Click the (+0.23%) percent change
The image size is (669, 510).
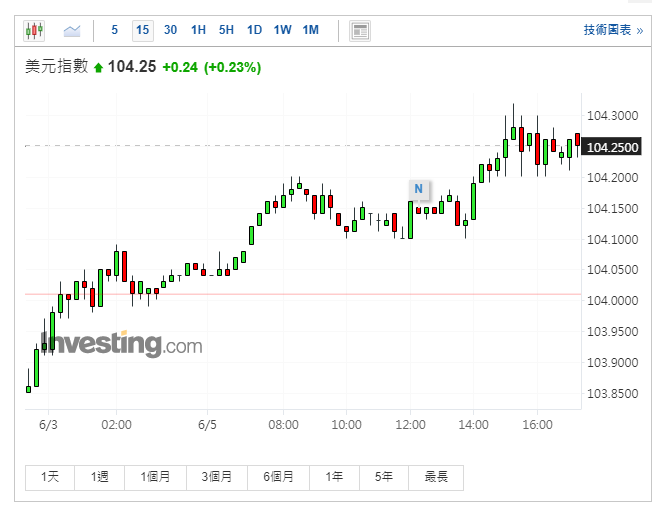233,67
